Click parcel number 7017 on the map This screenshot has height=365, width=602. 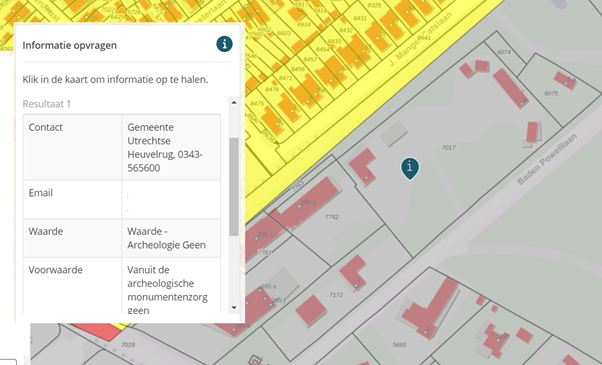[448, 147]
